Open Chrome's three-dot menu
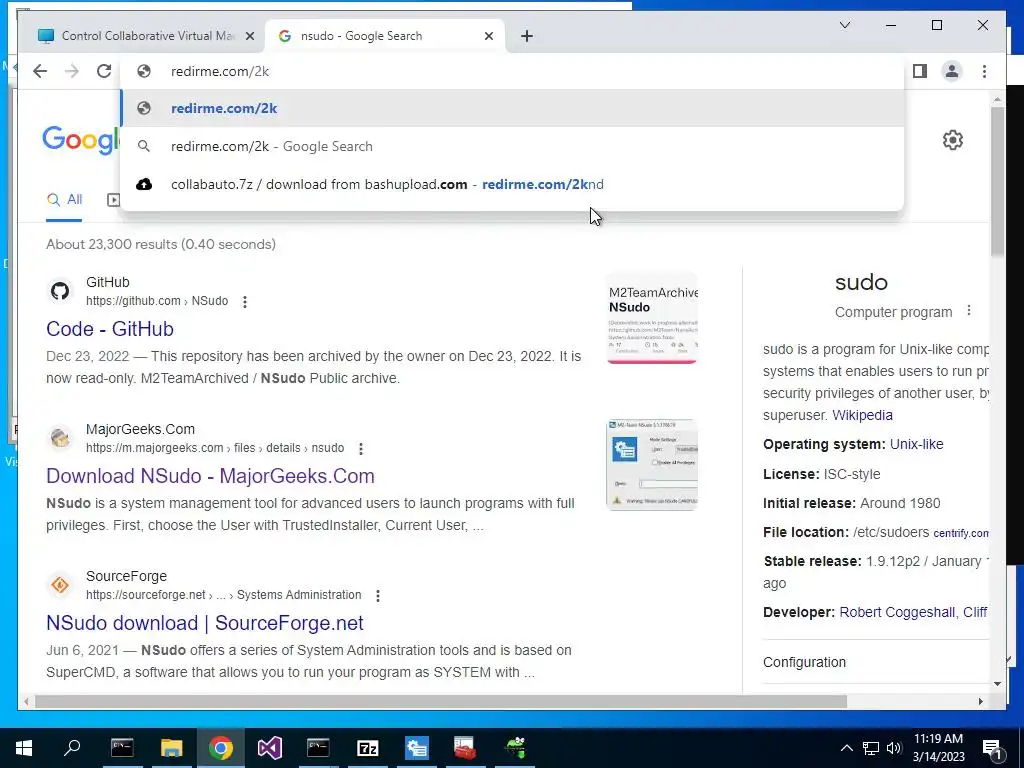The height and width of the screenshot is (768, 1024). click(984, 71)
